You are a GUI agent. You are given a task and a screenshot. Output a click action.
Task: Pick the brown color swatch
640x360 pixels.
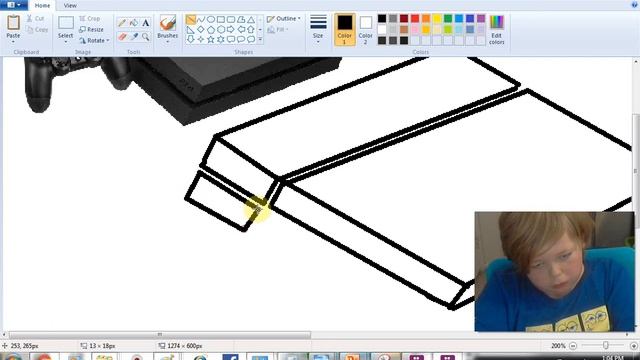pos(404,29)
